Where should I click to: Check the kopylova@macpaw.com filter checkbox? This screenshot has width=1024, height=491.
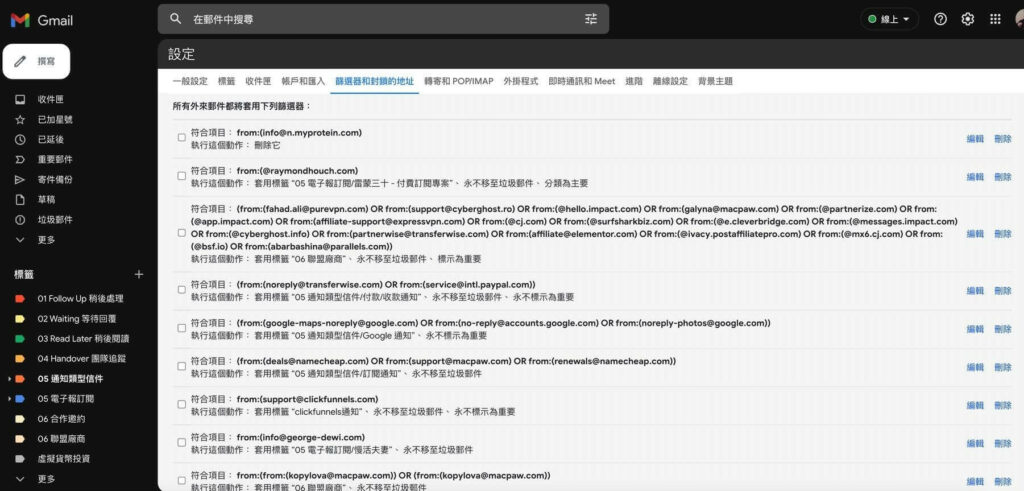click(x=182, y=481)
